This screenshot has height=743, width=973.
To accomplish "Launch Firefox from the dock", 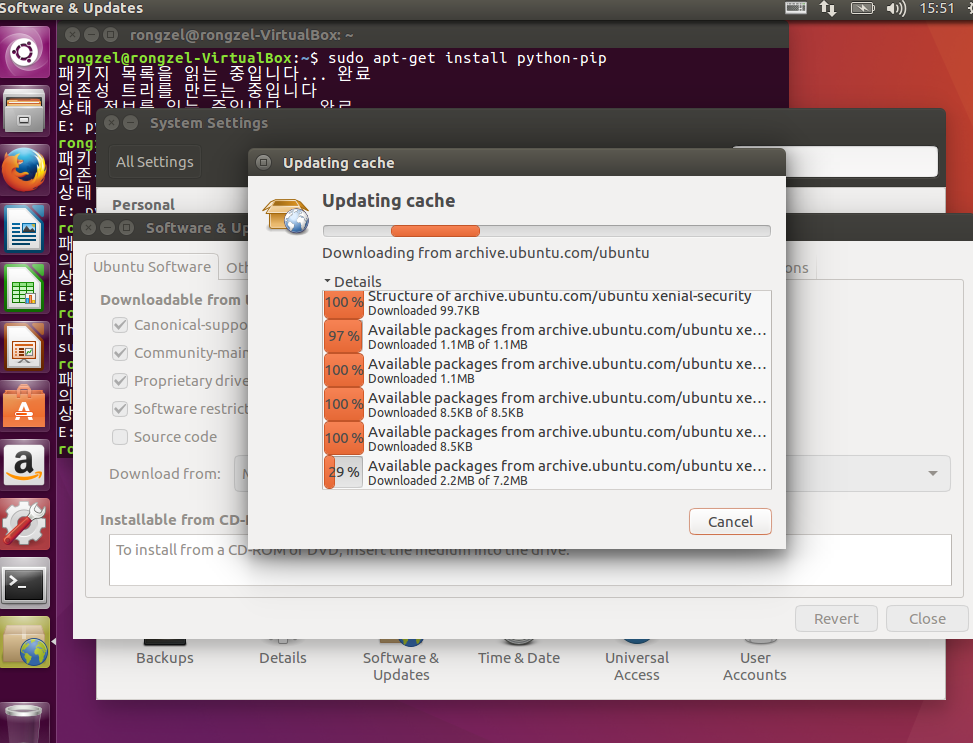I will click(24, 170).
